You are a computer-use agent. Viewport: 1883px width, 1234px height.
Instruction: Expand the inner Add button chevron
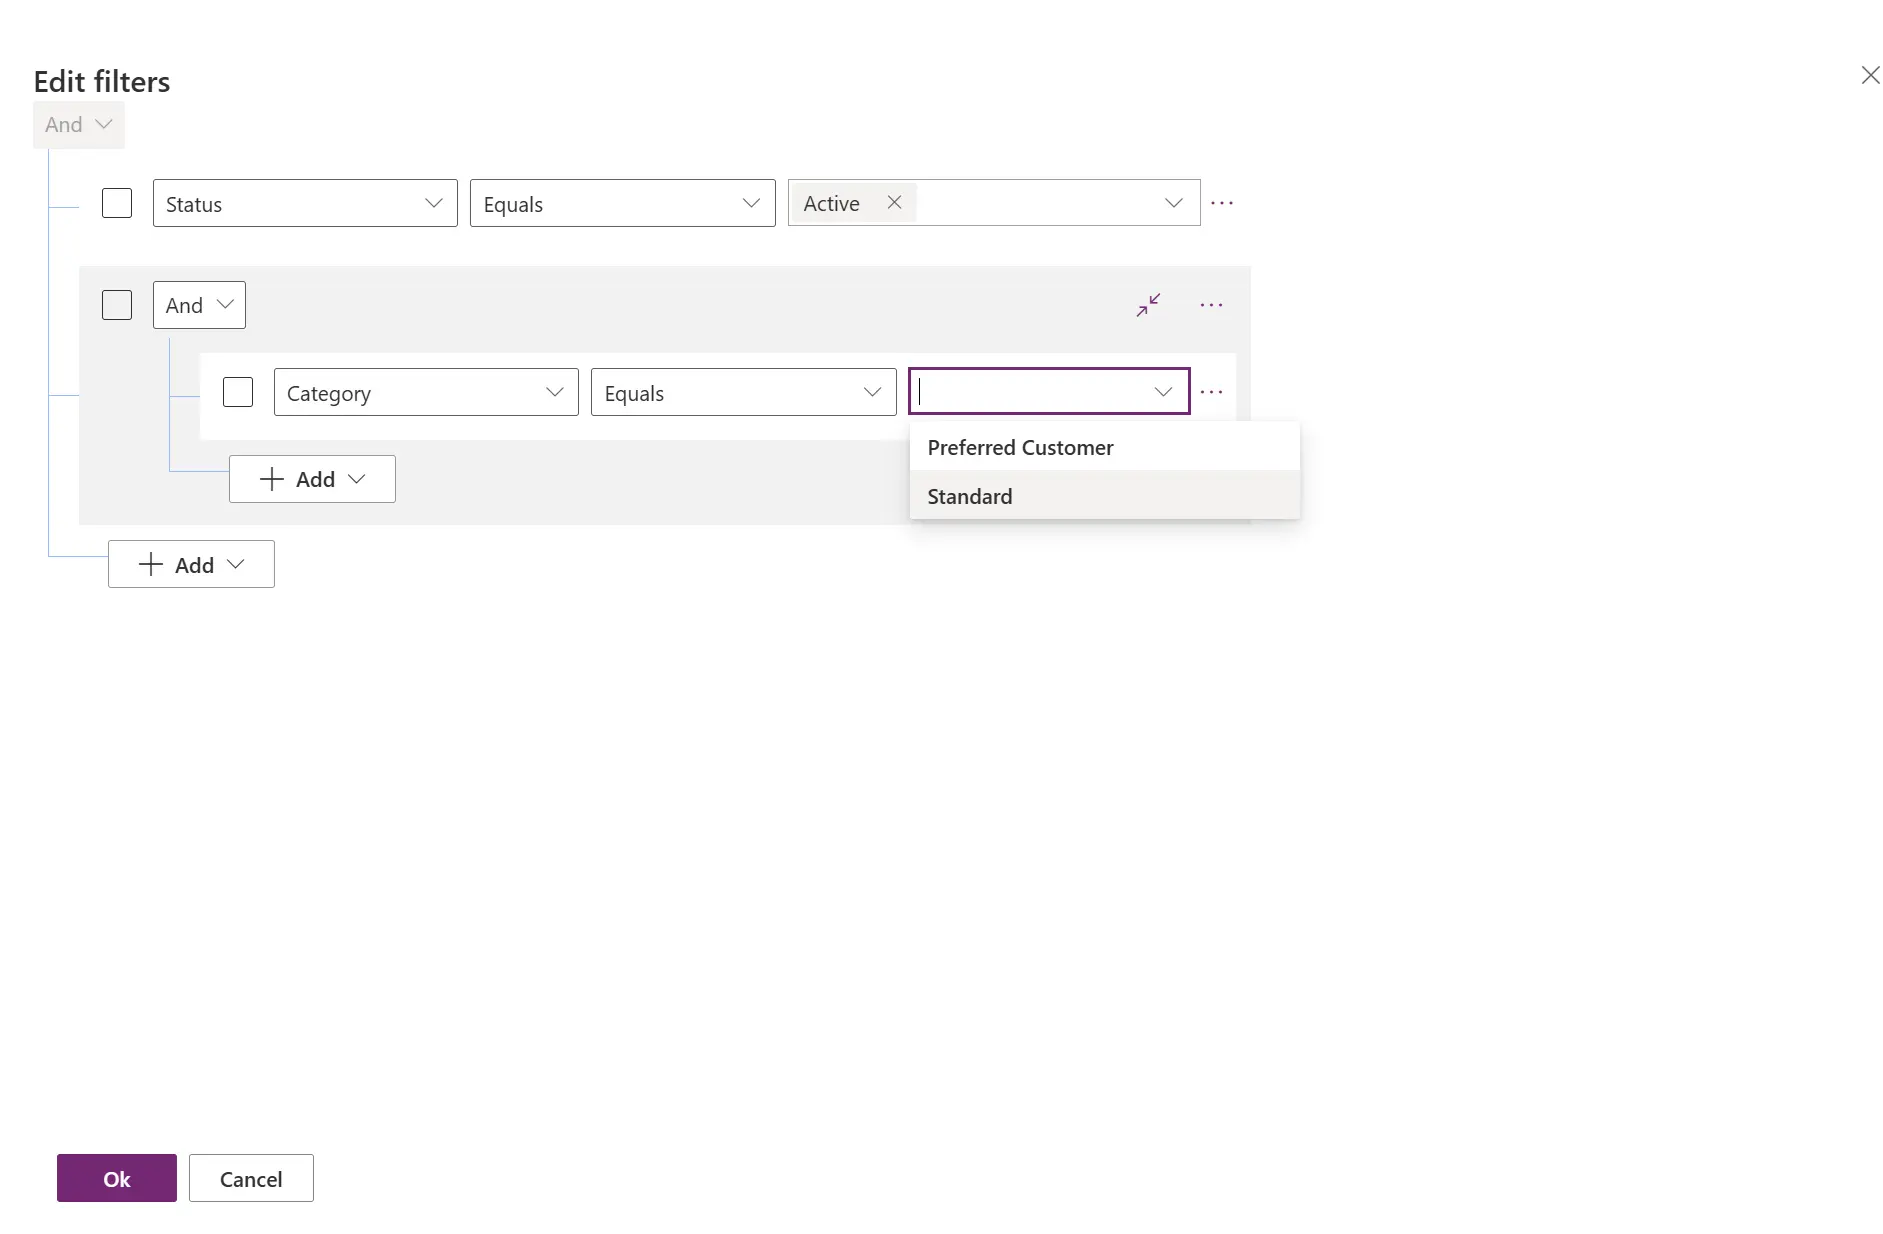pyautogui.click(x=356, y=478)
